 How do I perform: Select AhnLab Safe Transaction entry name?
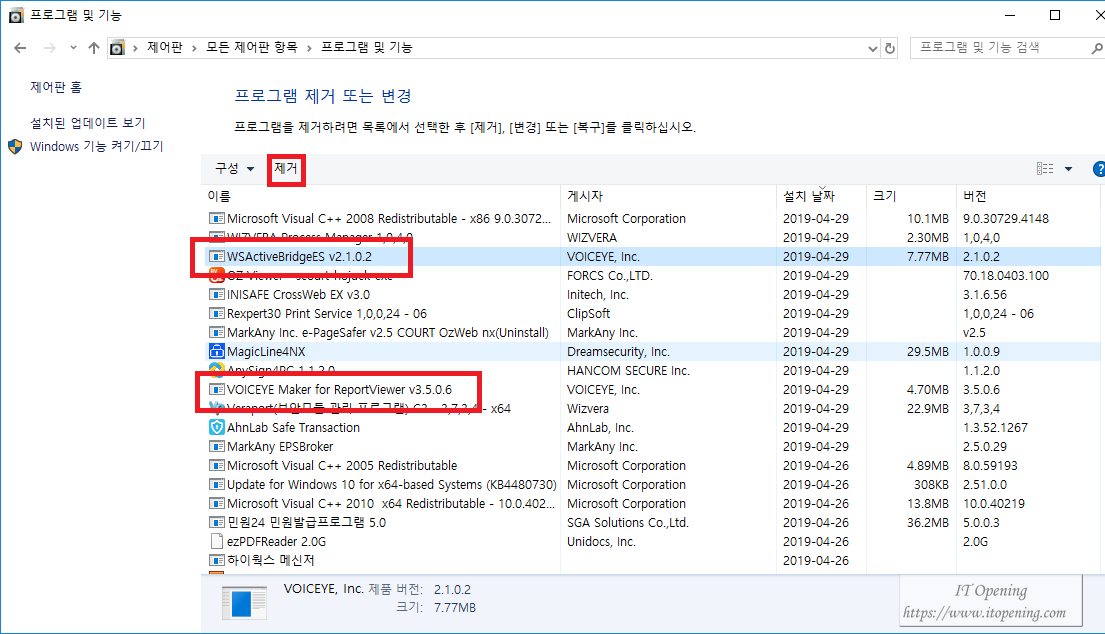coord(293,428)
